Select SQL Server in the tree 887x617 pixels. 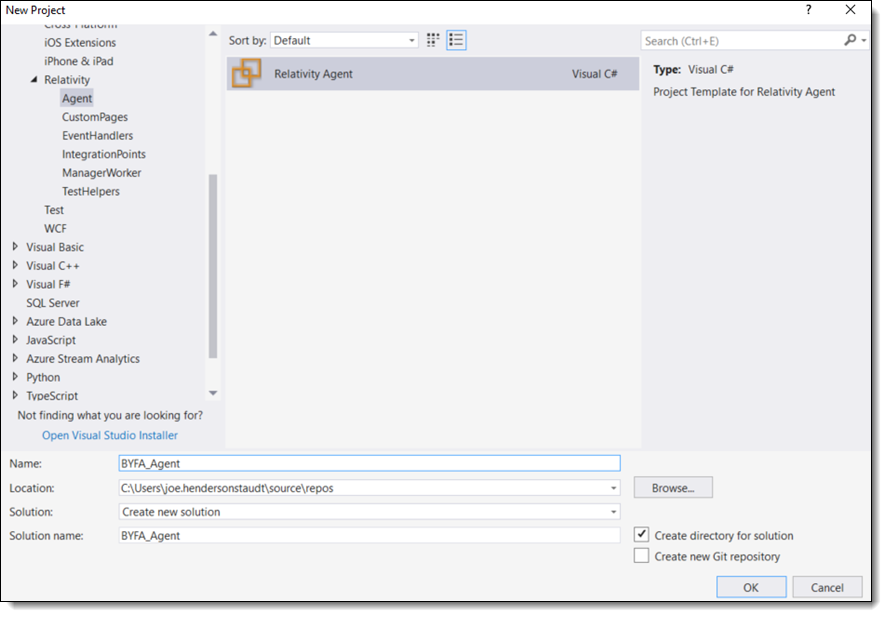[53, 303]
